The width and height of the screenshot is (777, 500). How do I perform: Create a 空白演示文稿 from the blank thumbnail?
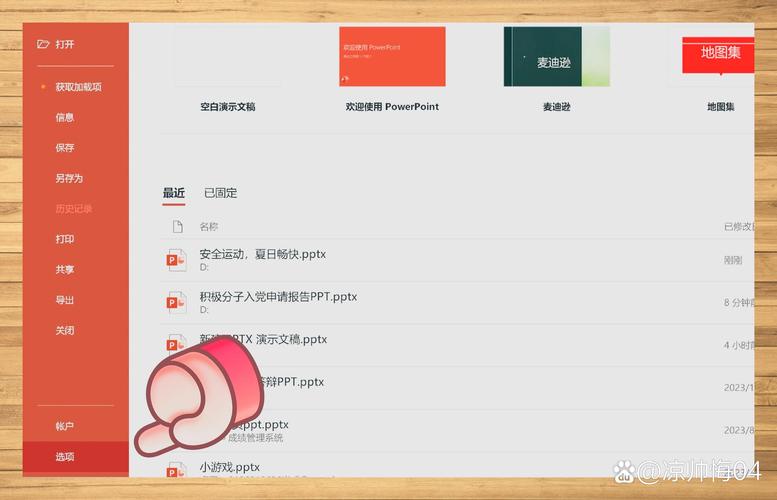[228, 56]
